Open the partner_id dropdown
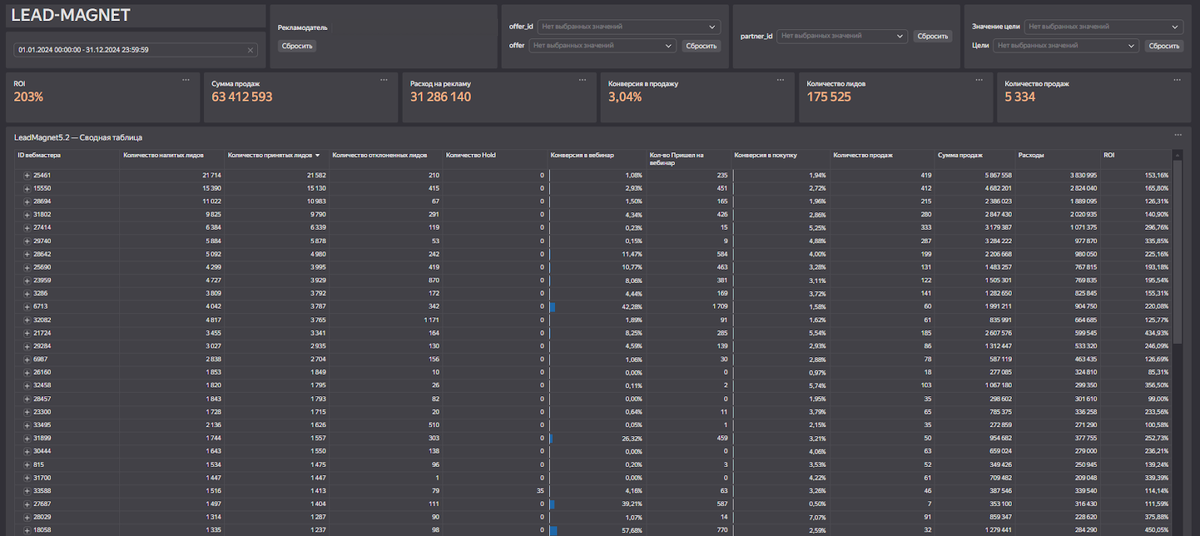 click(842, 36)
